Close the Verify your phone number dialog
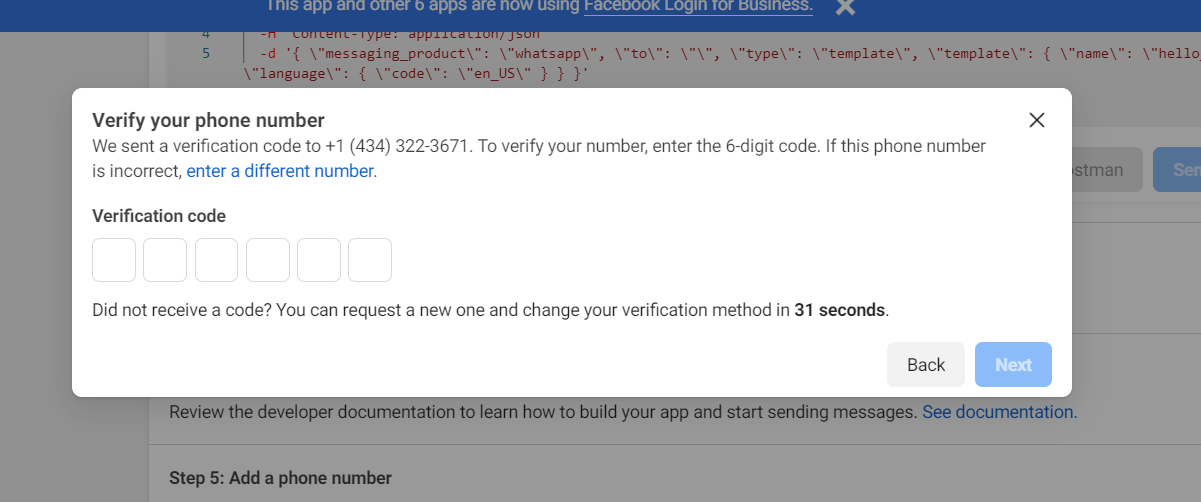 point(1037,120)
